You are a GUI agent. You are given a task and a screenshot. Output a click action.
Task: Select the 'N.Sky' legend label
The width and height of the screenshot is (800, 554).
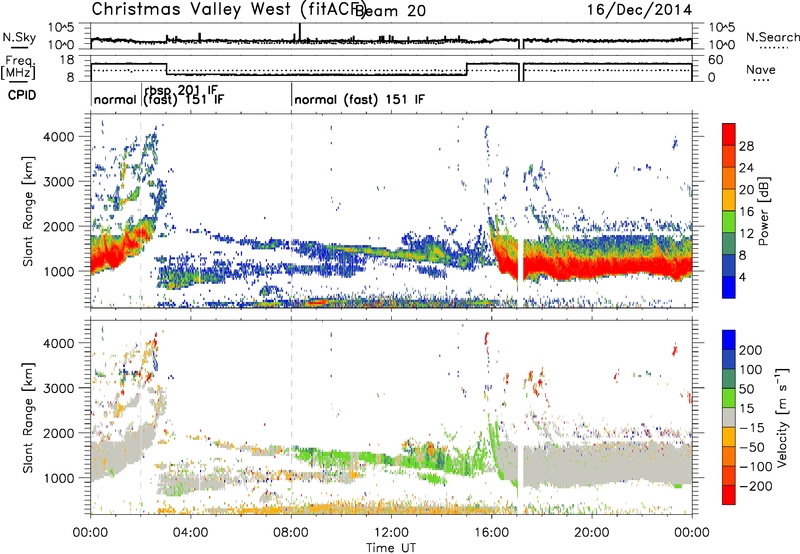click(19, 37)
